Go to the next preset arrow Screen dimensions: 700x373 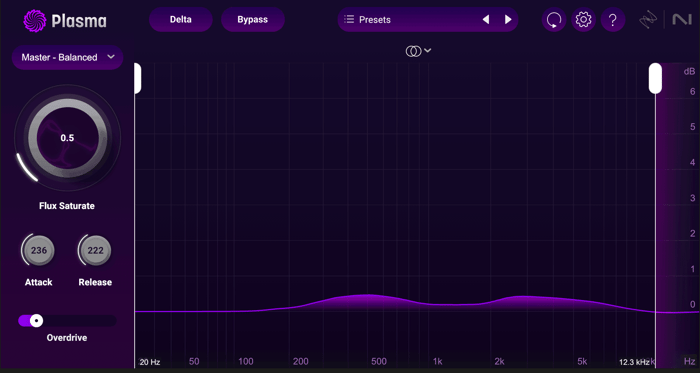(x=508, y=20)
